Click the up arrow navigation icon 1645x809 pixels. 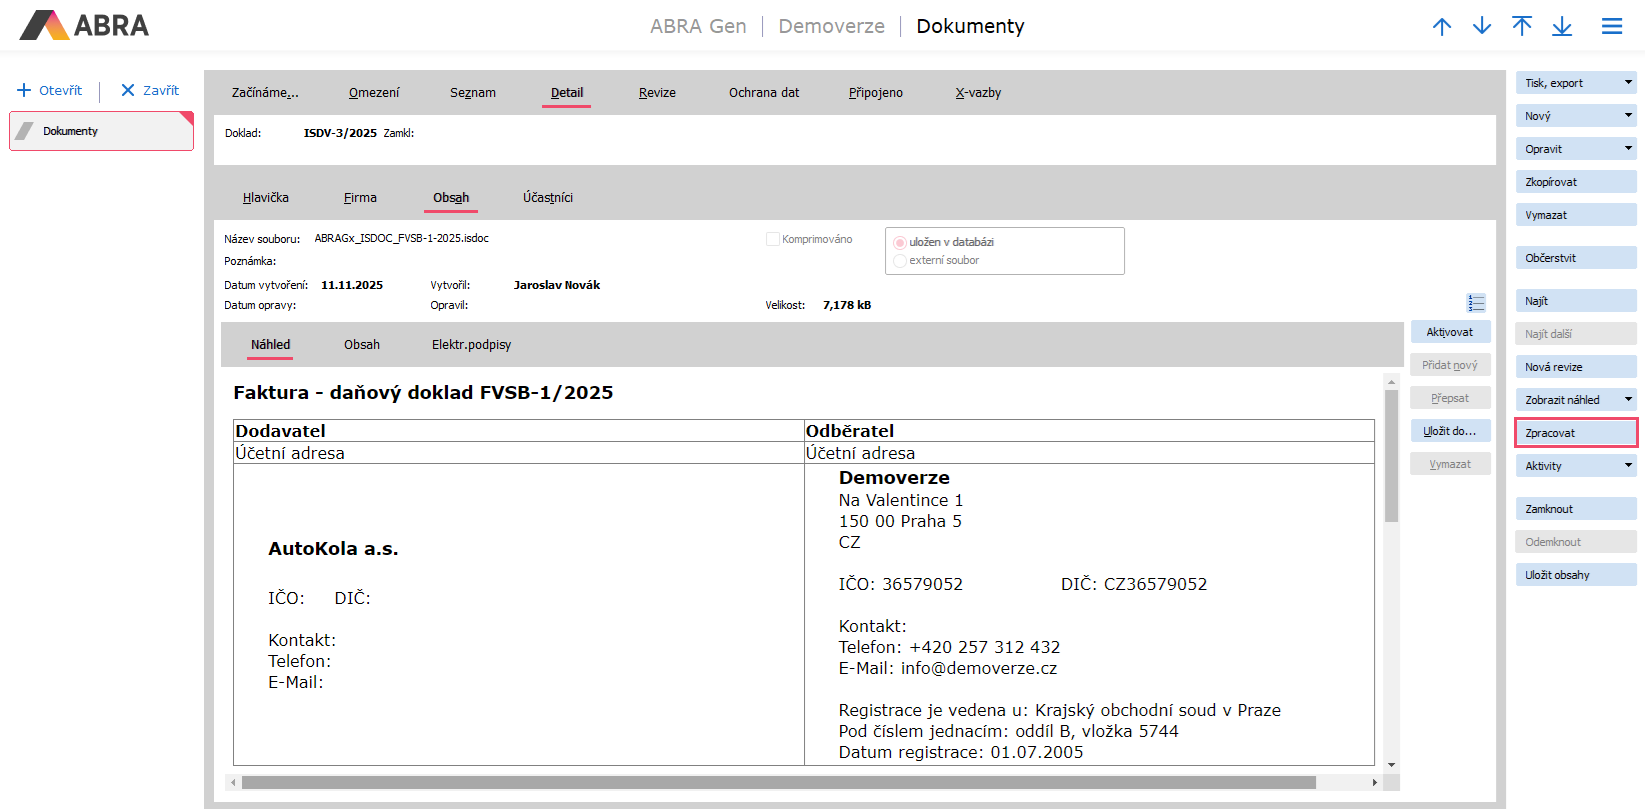[x=1441, y=27]
